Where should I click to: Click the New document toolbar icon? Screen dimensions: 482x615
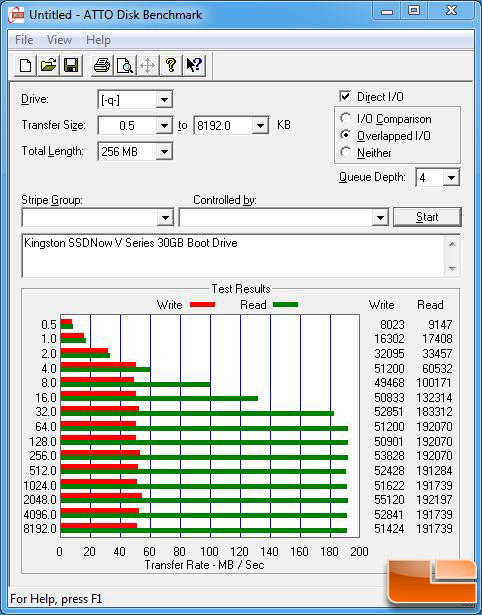[x=25, y=65]
